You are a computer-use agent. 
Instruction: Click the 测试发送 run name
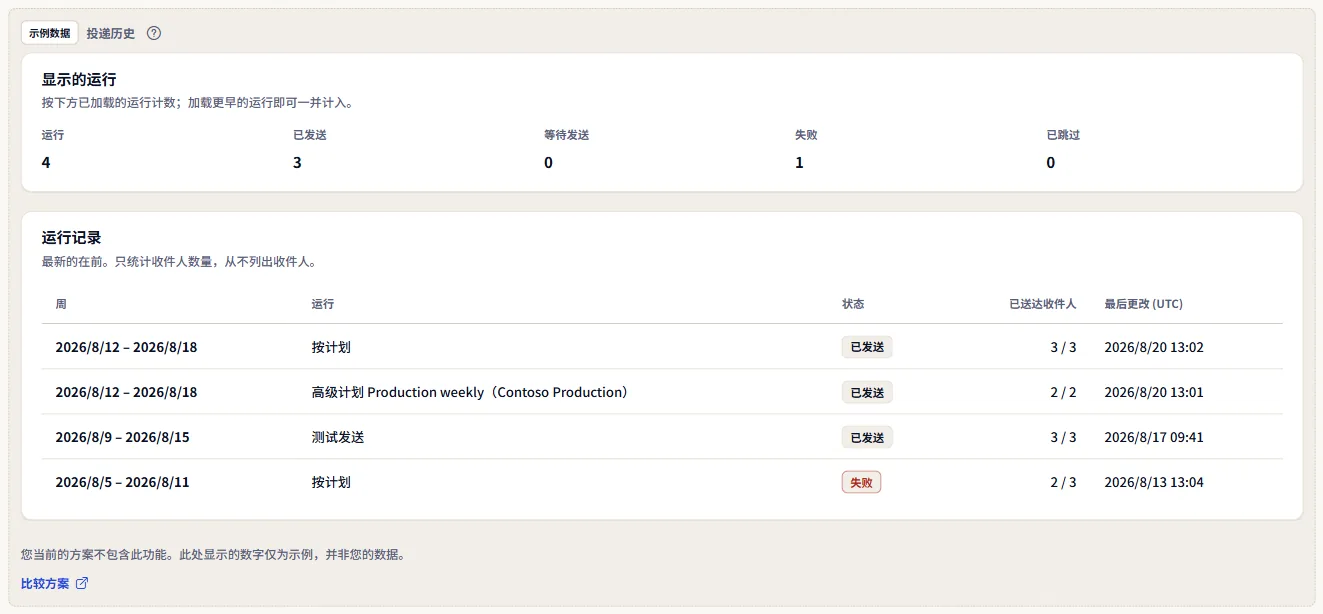[x=338, y=437]
